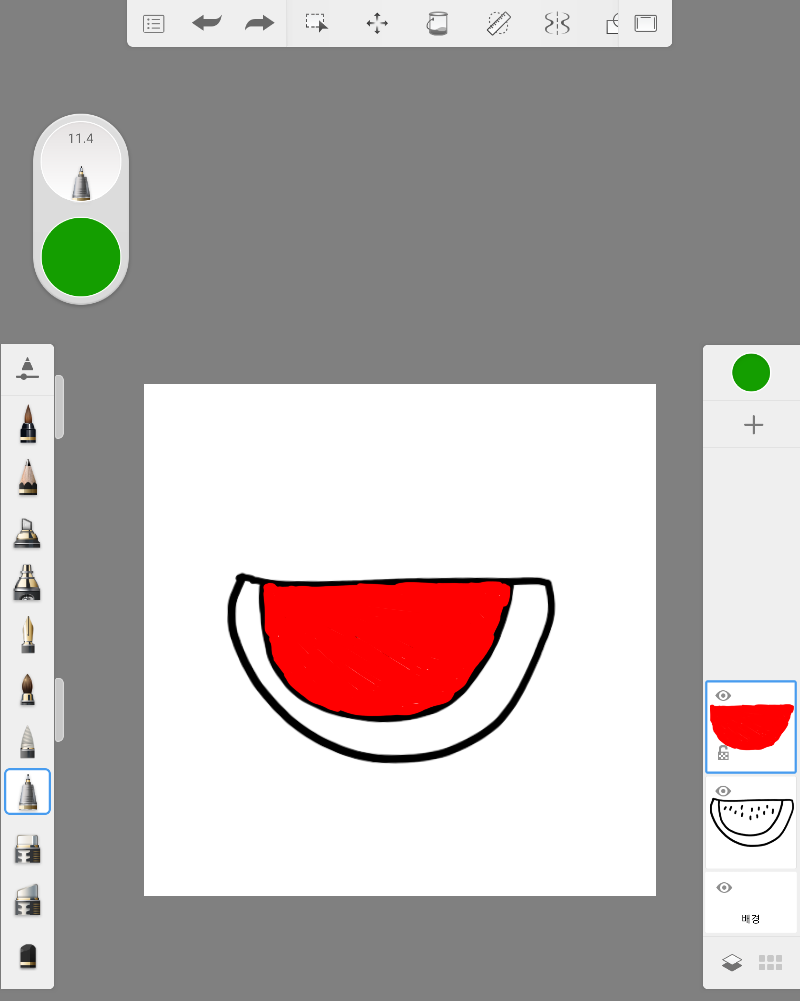This screenshot has width=800, height=1001.
Task: Choose the flood fill bucket tool
Action: [x=437, y=24]
